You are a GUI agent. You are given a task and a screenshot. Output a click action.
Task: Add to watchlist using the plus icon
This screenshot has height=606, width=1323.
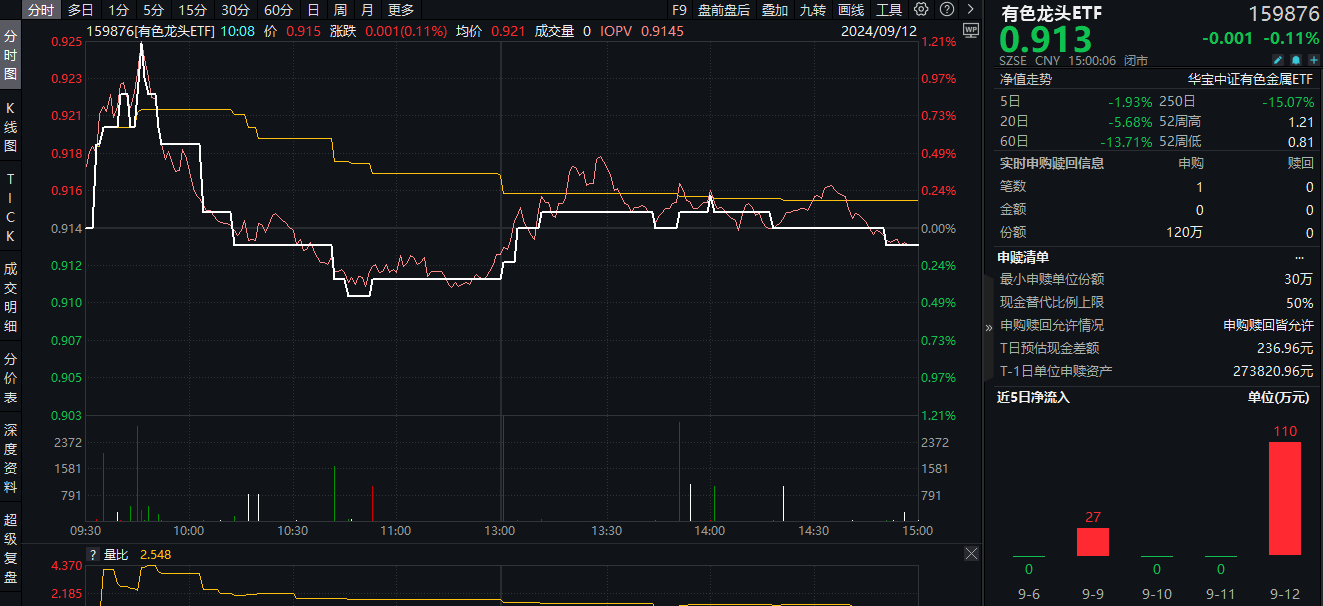pyautogui.click(x=1313, y=60)
